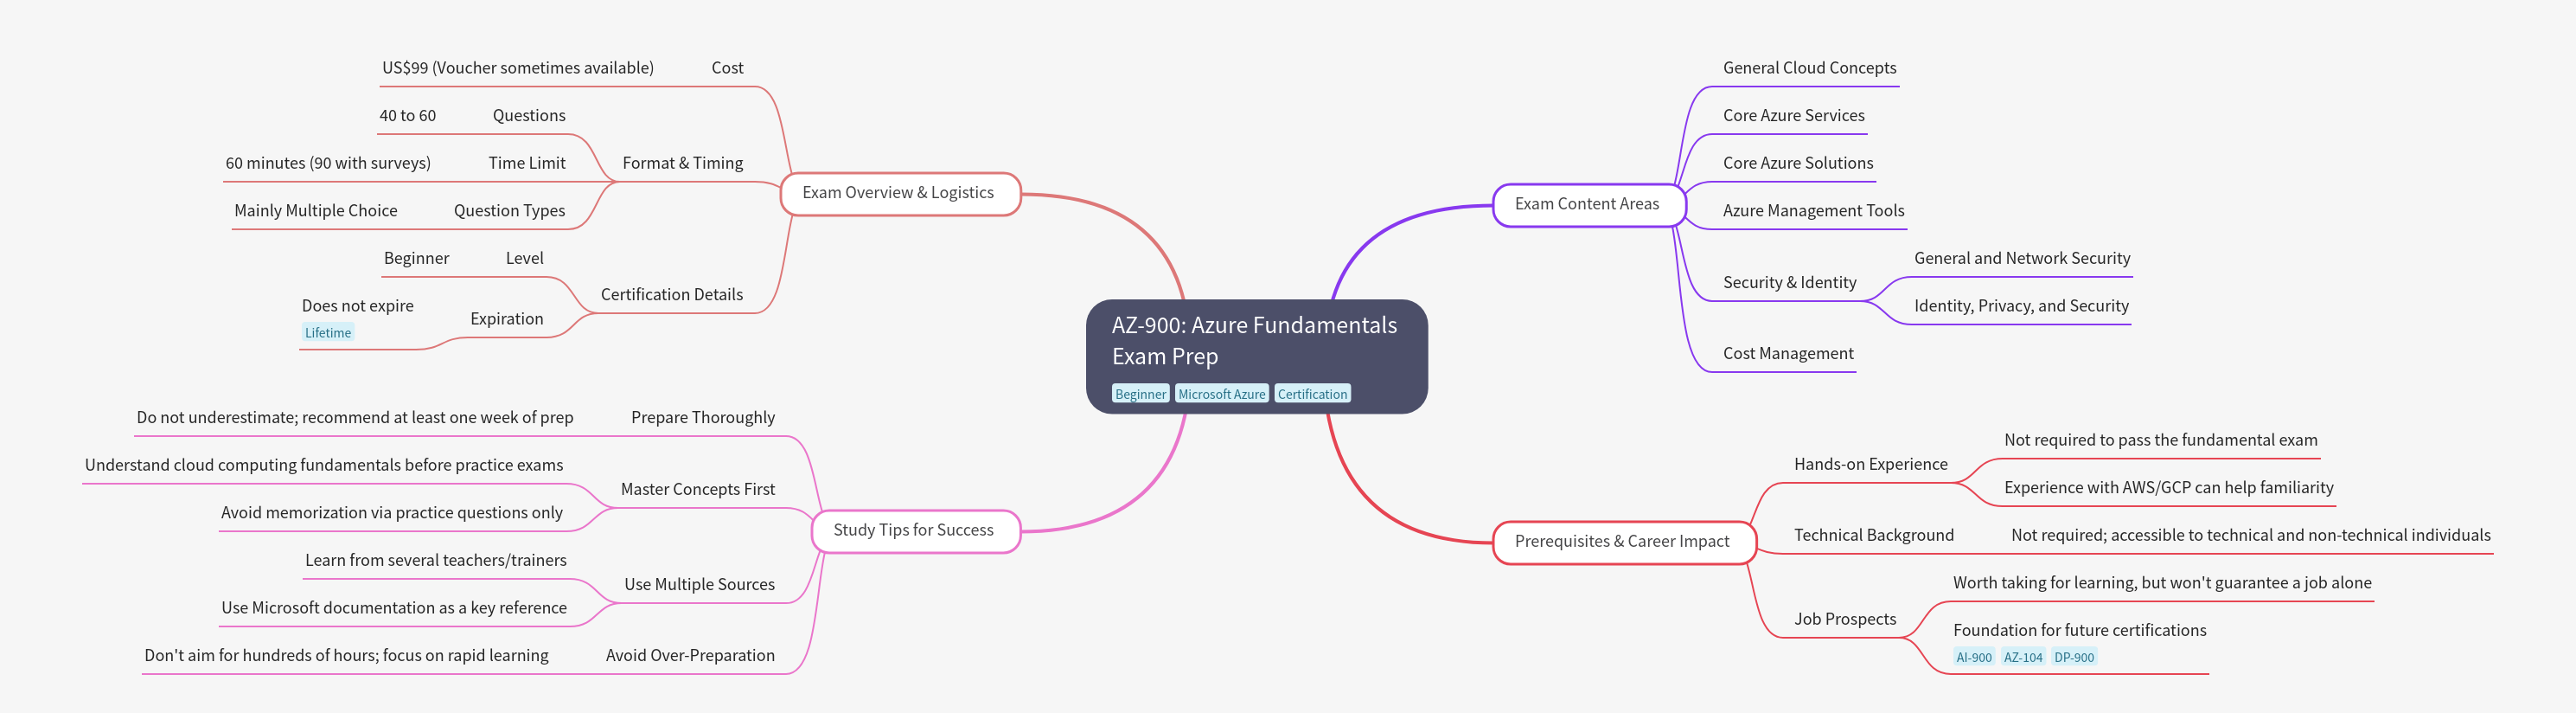The image size is (2576, 713).
Task: Select US$99 (Voucher sometimes available) text
Action: point(518,68)
